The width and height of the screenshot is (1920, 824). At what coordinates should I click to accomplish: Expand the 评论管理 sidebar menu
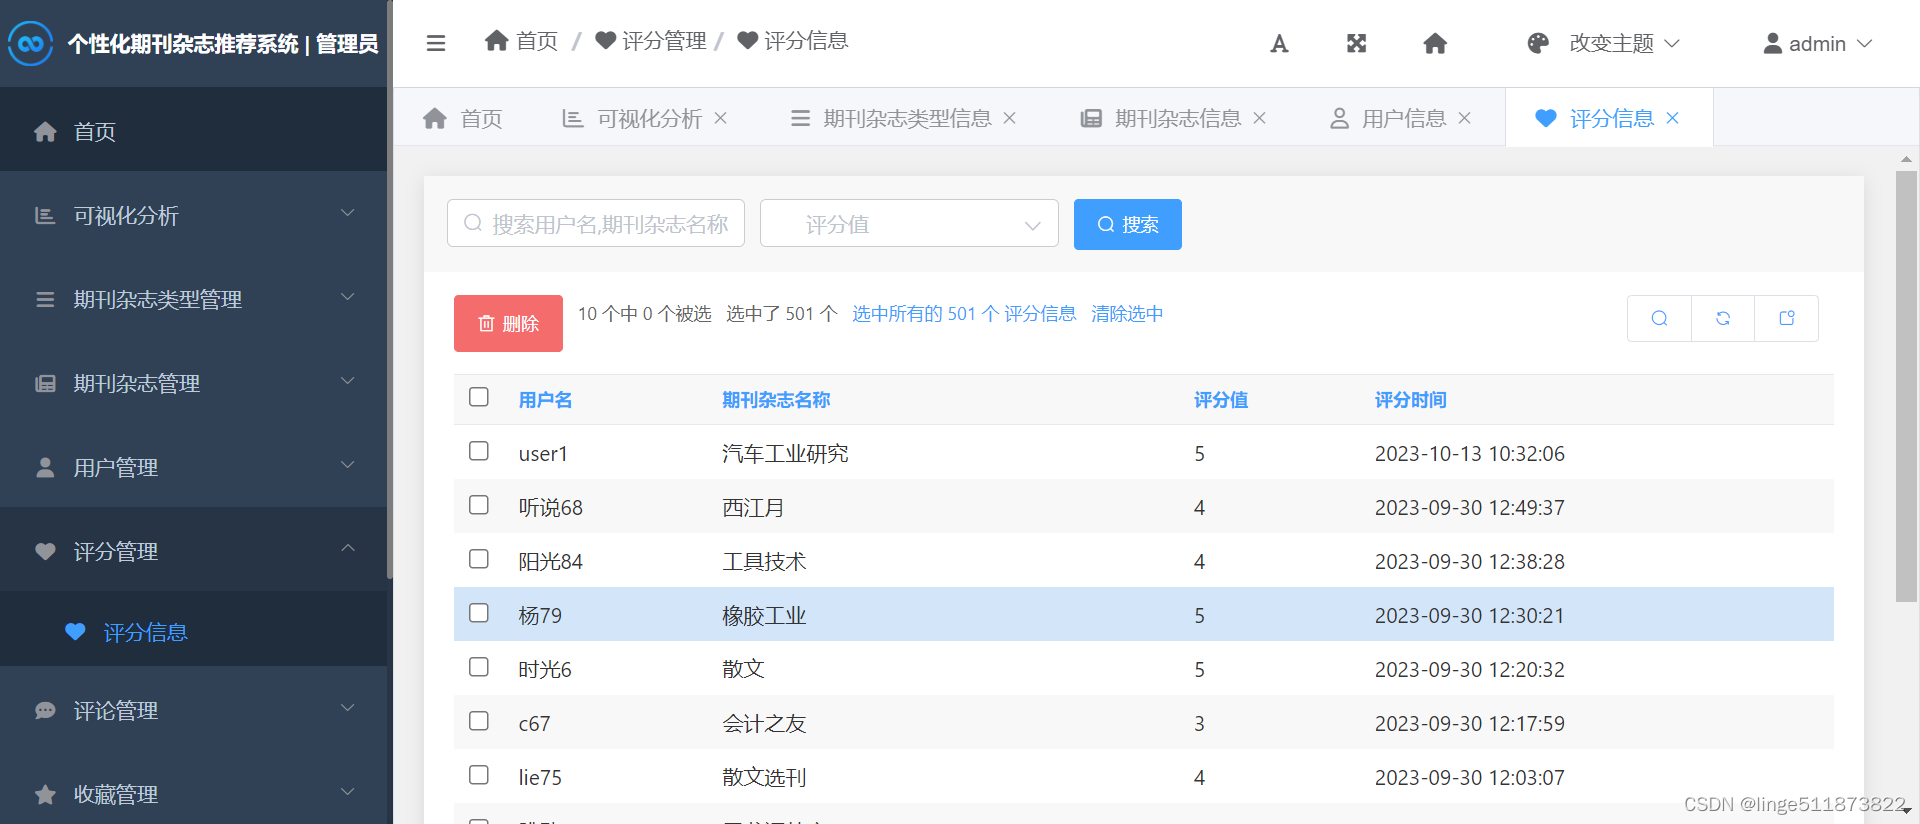point(348,708)
